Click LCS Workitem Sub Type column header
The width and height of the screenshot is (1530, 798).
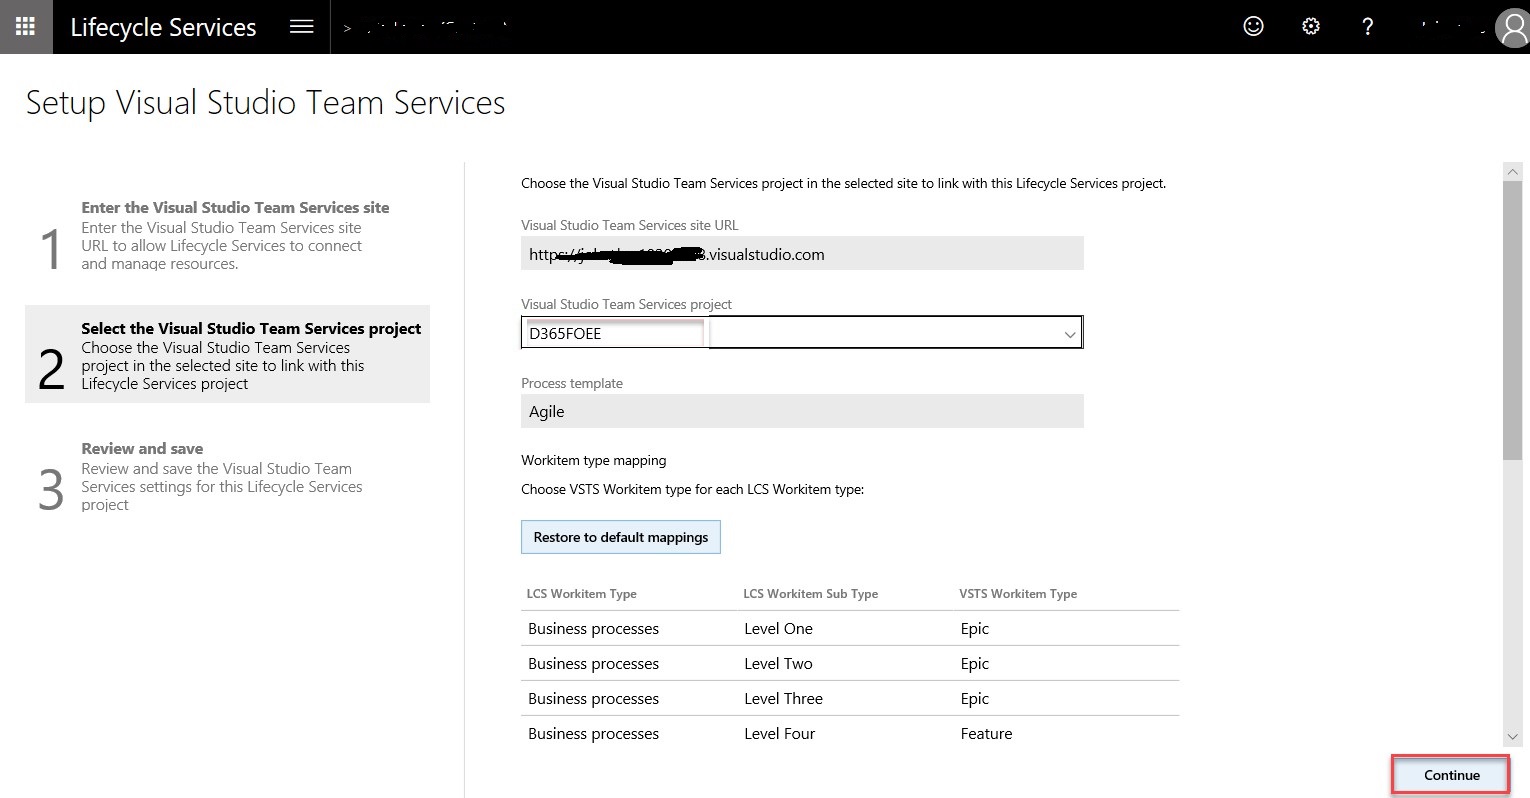point(810,594)
